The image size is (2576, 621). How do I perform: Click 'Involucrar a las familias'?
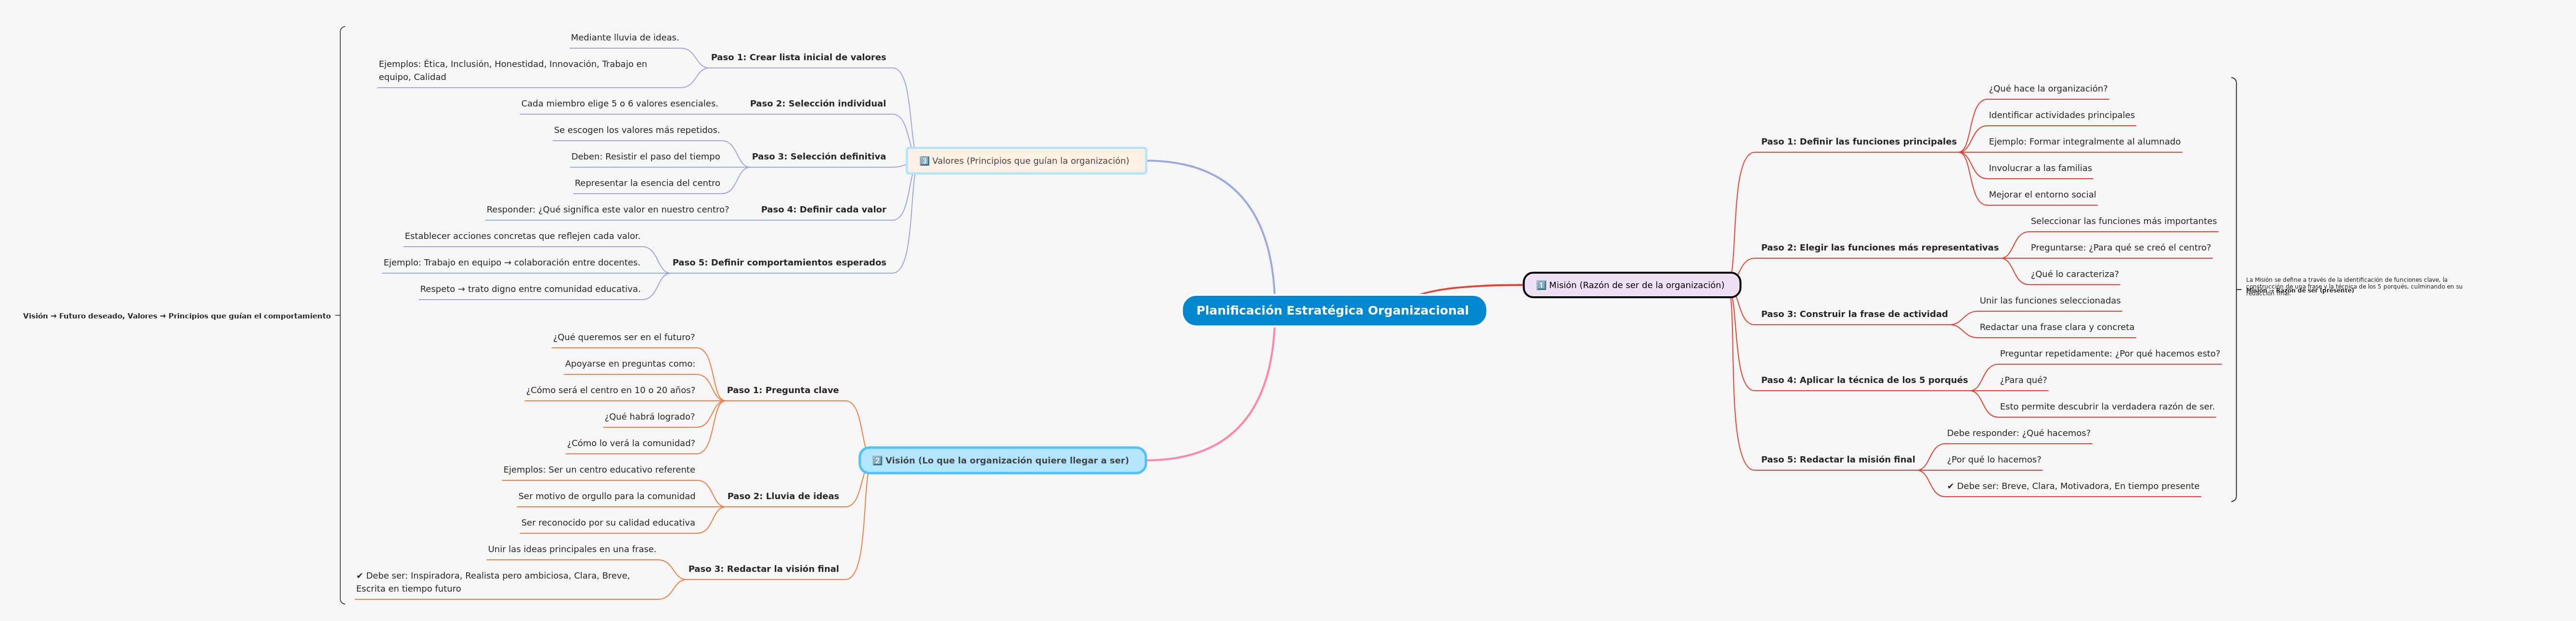click(2039, 168)
